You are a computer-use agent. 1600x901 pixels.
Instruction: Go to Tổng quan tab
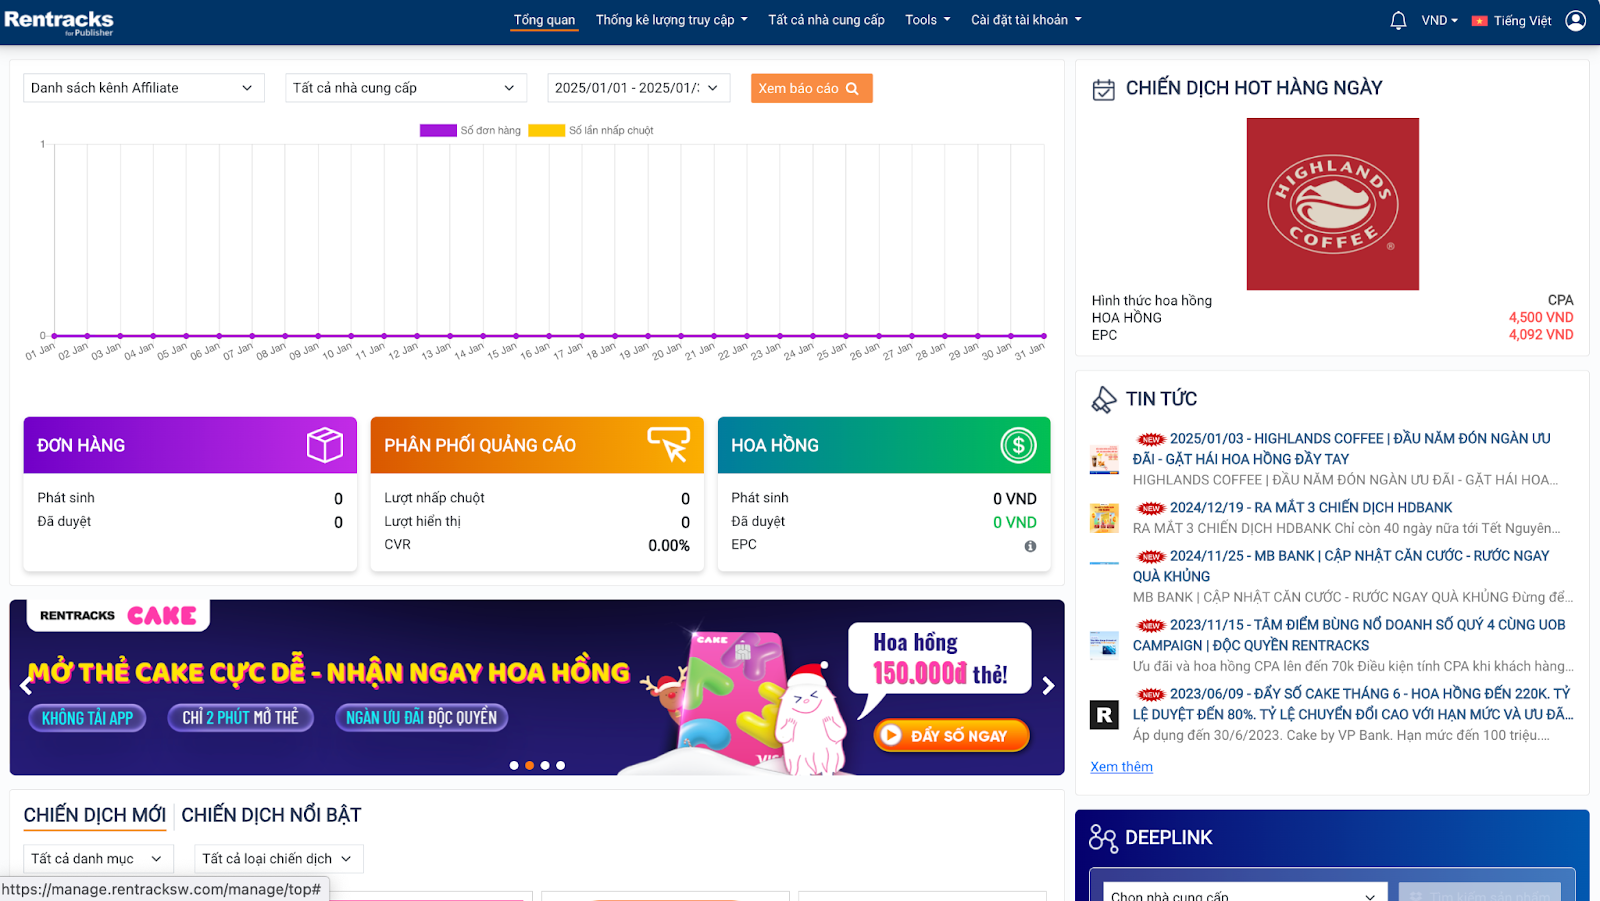544,20
